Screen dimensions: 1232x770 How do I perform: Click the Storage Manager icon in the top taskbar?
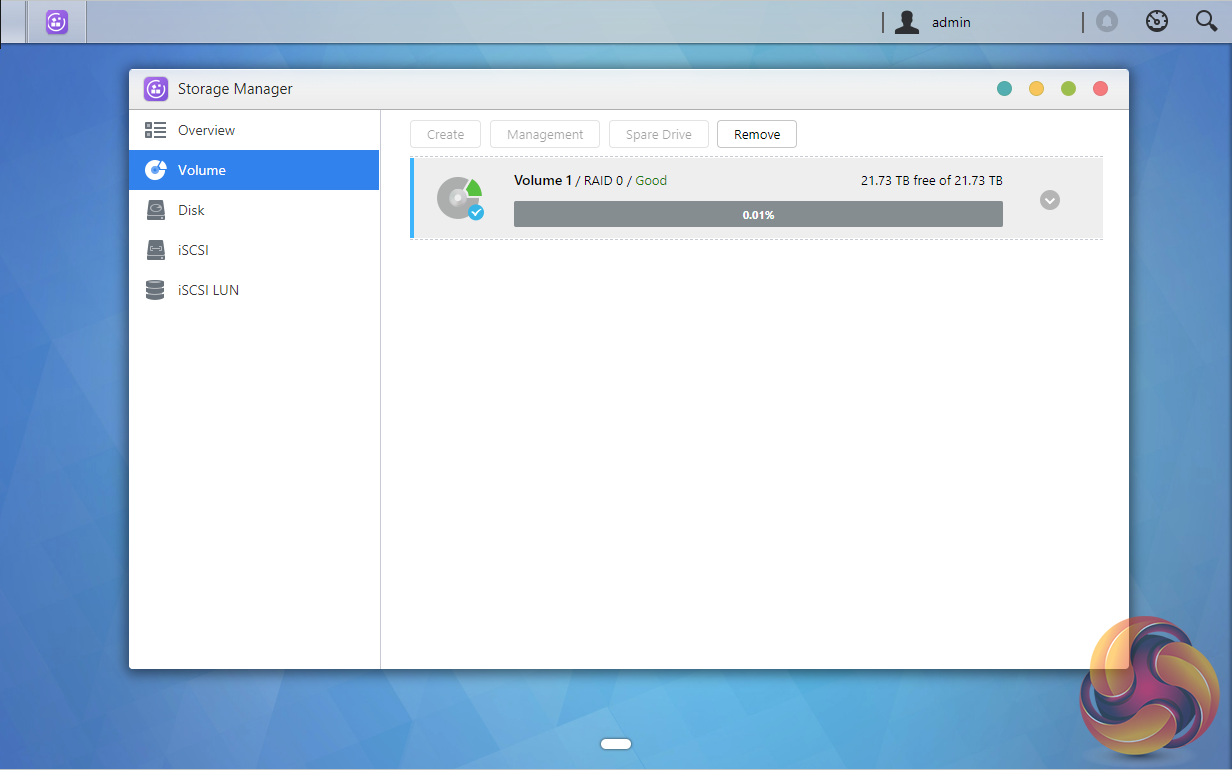[x=57, y=22]
